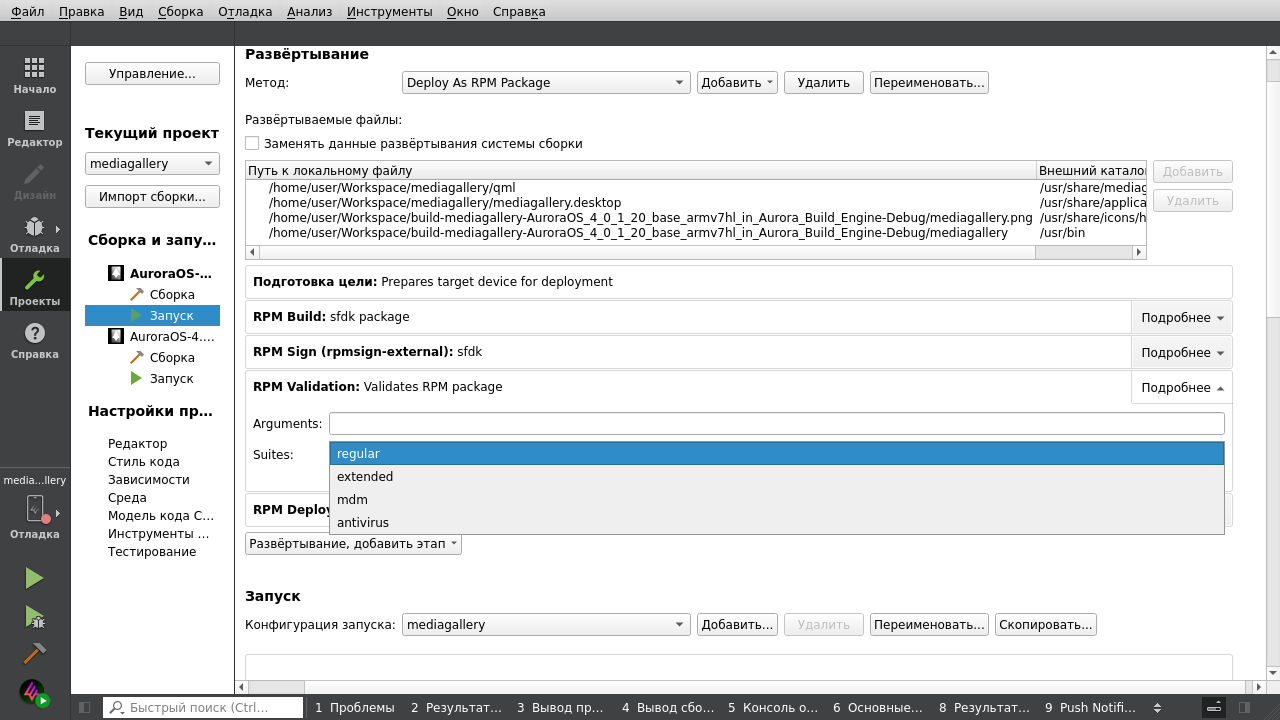The width and height of the screenshot is (1280, 720).
Task: Open the Сборка menu
Action: pos(180,11)
